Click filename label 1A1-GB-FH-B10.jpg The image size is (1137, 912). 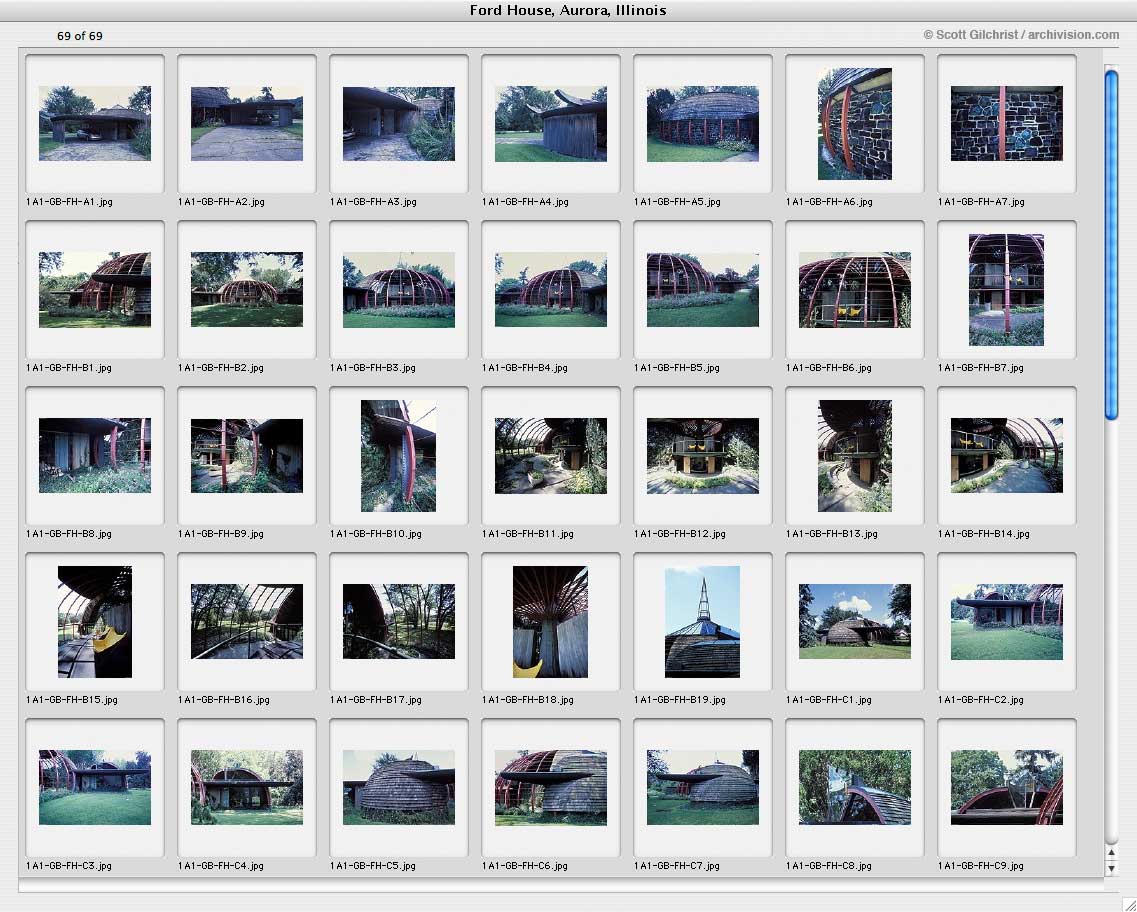click(x=376, y=534)
